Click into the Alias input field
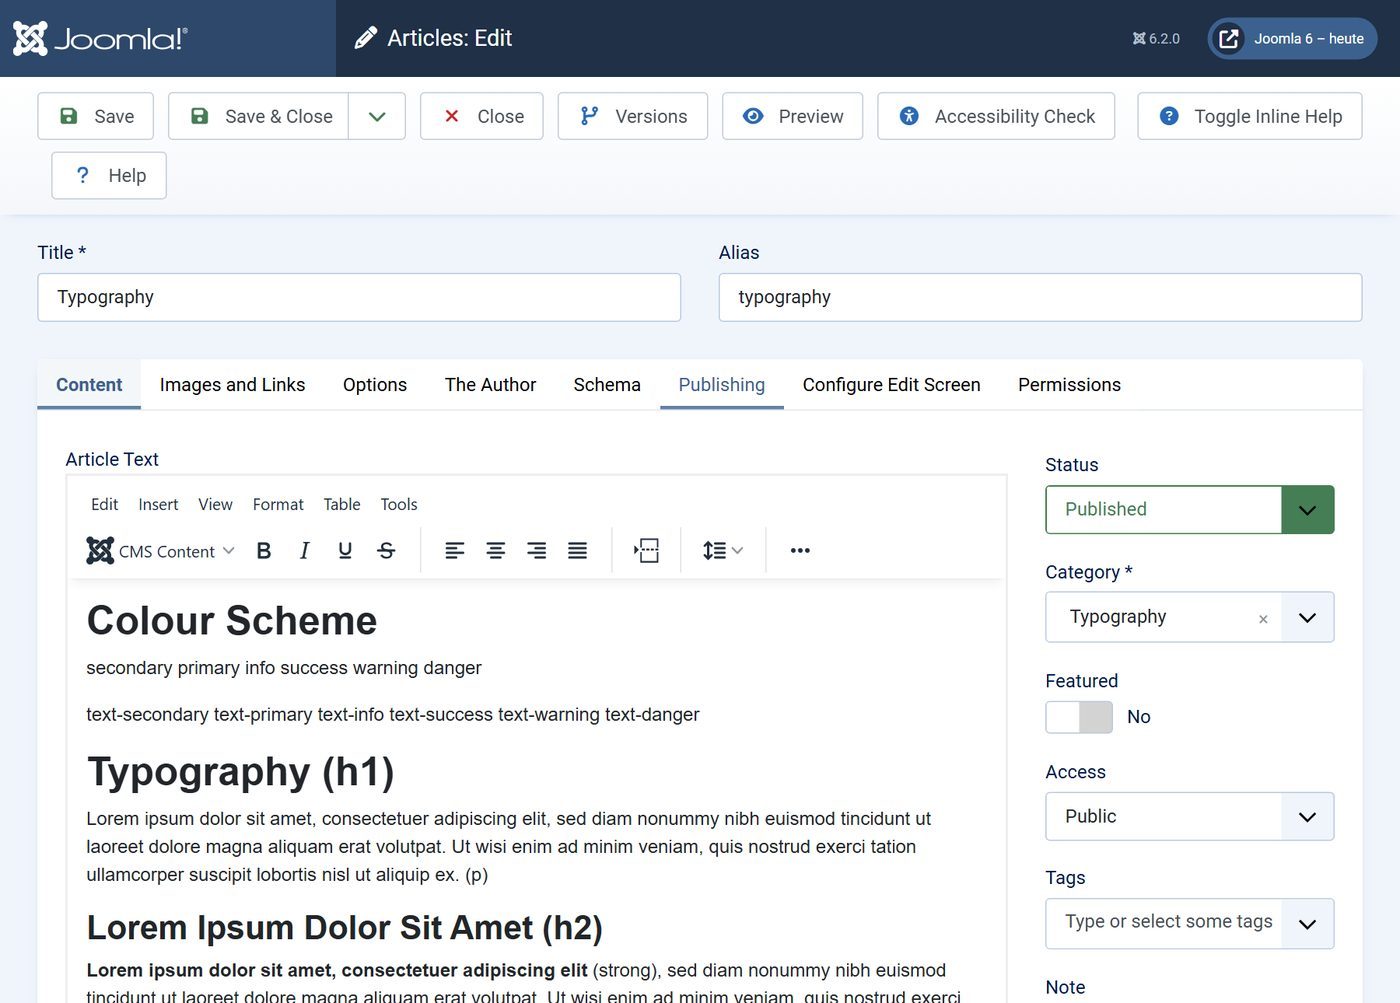The width and height of the screenshot is (1400, 1003). (1040, 297)
